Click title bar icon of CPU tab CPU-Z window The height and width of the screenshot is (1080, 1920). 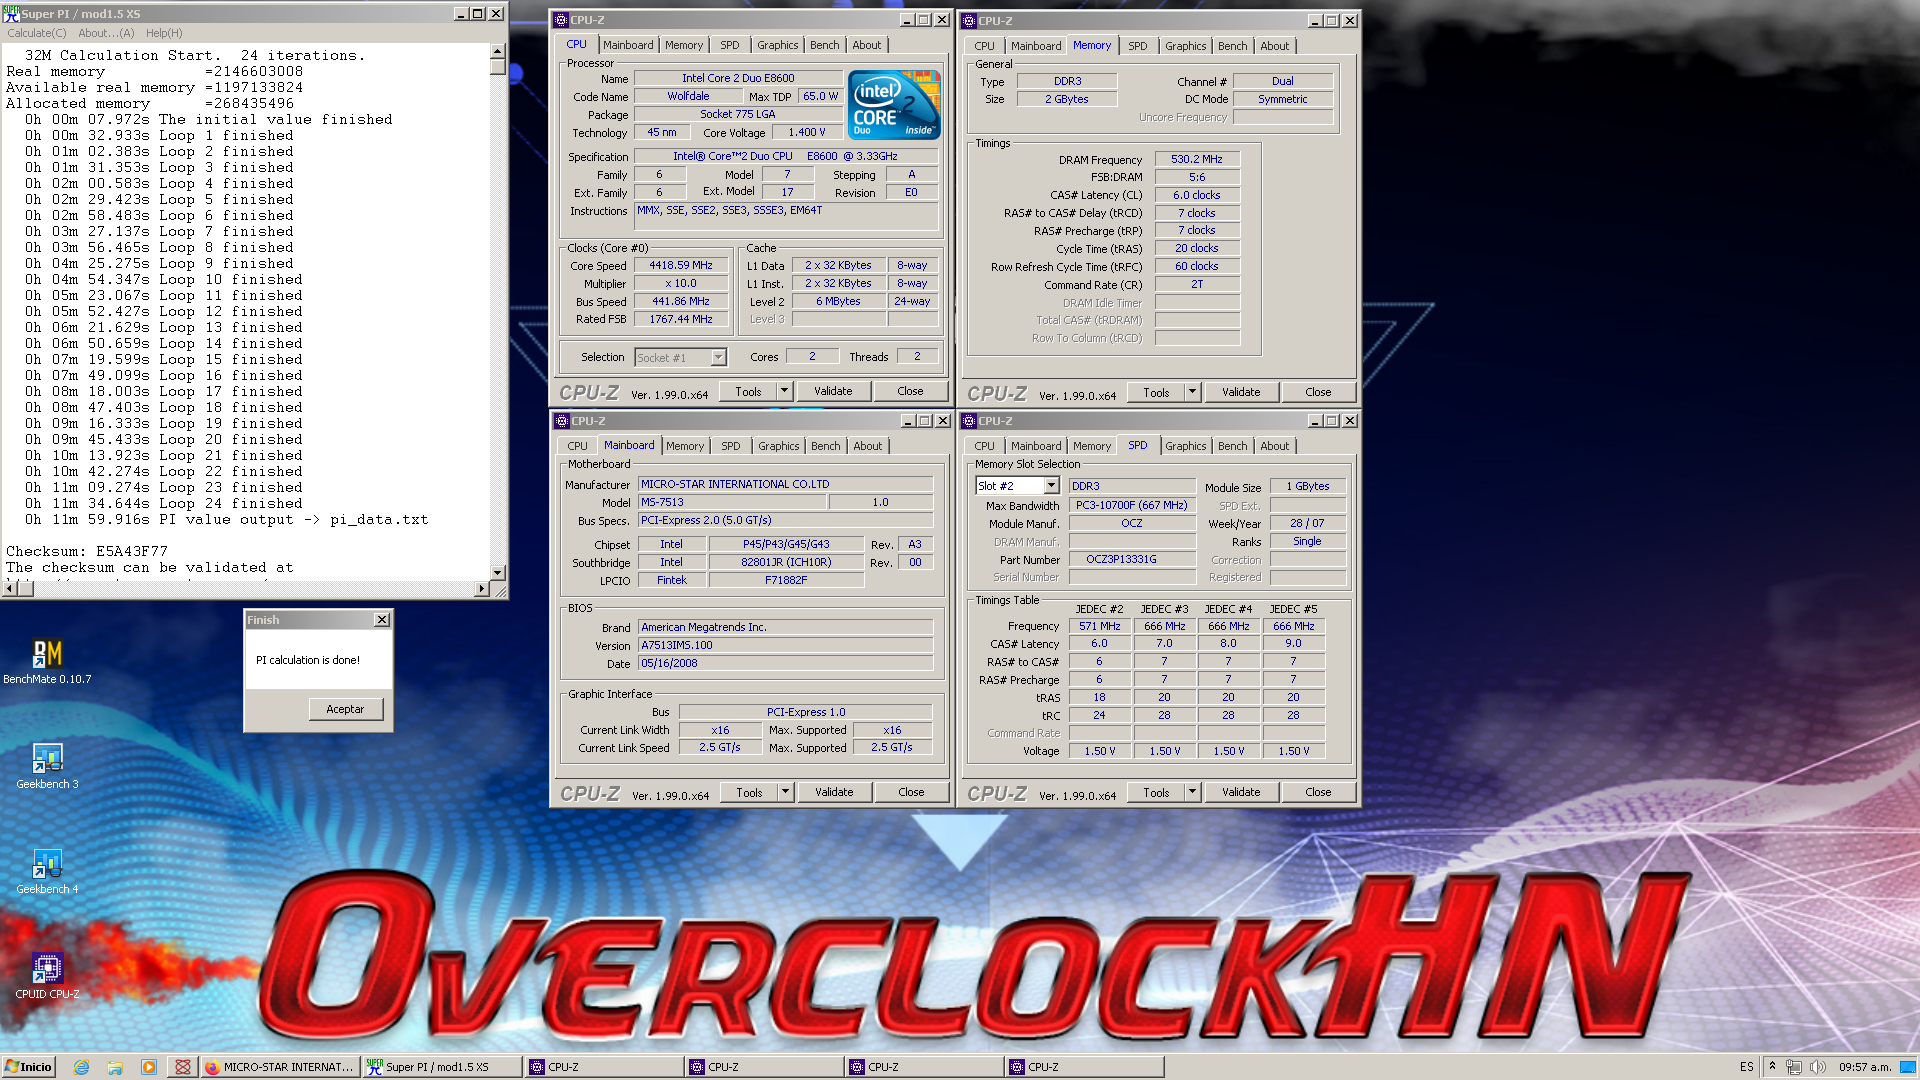[x=561, y=20]
